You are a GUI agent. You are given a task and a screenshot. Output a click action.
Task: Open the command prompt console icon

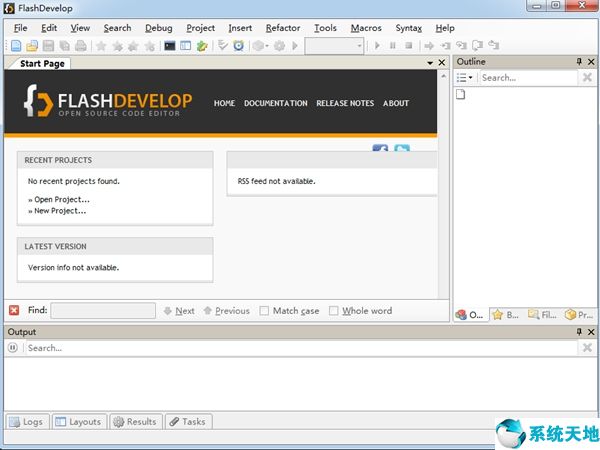click(170, 46)
